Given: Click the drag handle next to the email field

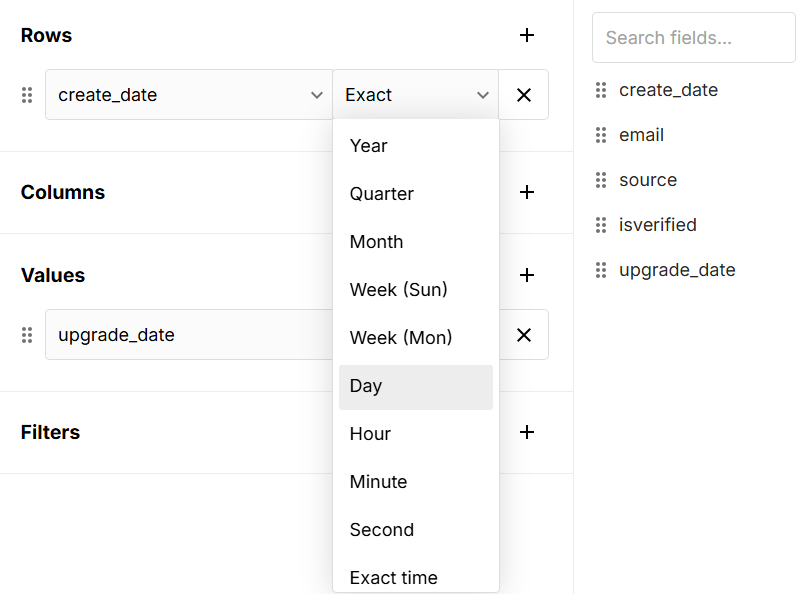Looking at the screenshot, I should pyautogui.click(x=601, y=134).
